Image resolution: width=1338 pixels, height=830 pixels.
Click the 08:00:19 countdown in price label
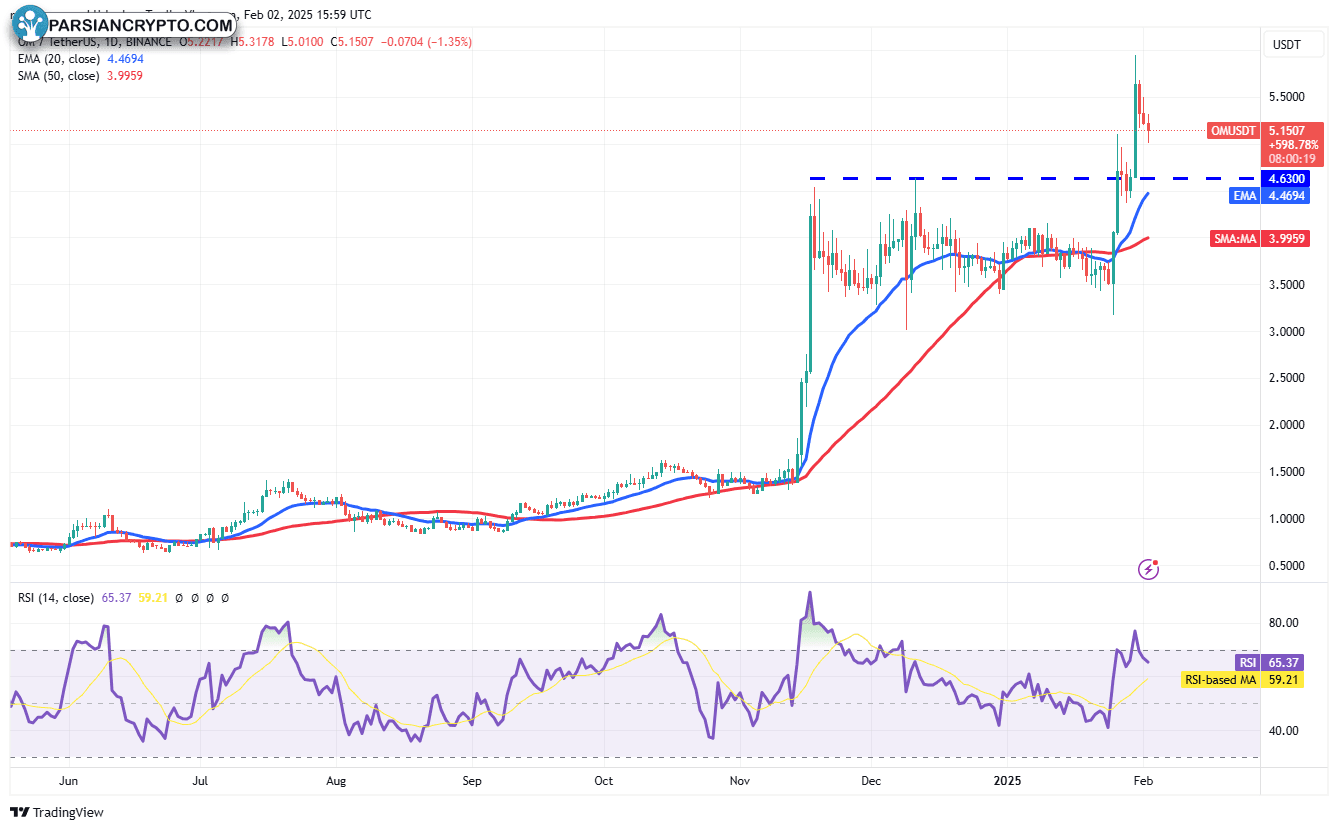tap(1291, 158)
